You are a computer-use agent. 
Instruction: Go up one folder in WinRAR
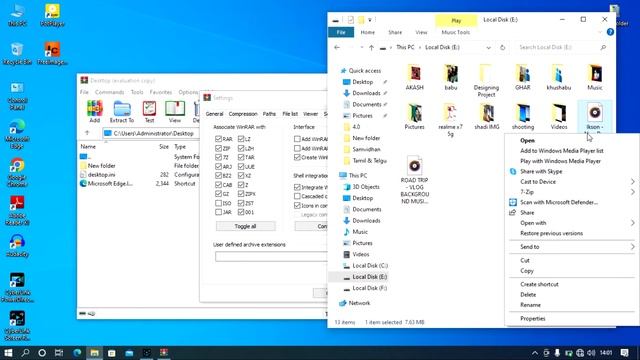point(87,133)
